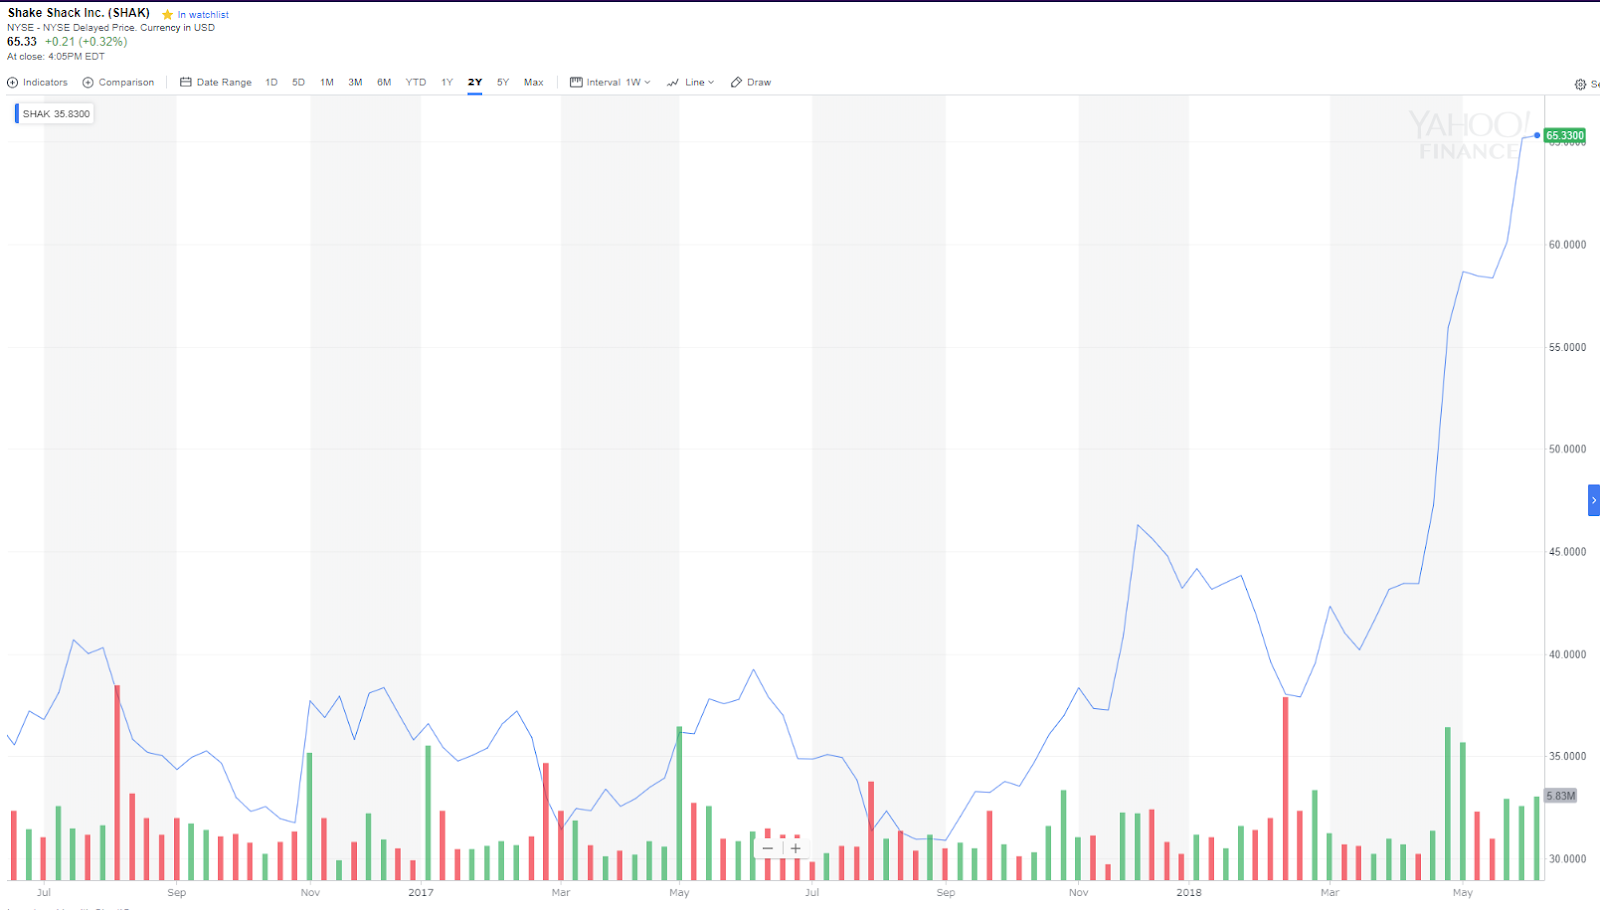Click the 60.0000 price axis label
1600x910 pixels.
click(1567, 245)
